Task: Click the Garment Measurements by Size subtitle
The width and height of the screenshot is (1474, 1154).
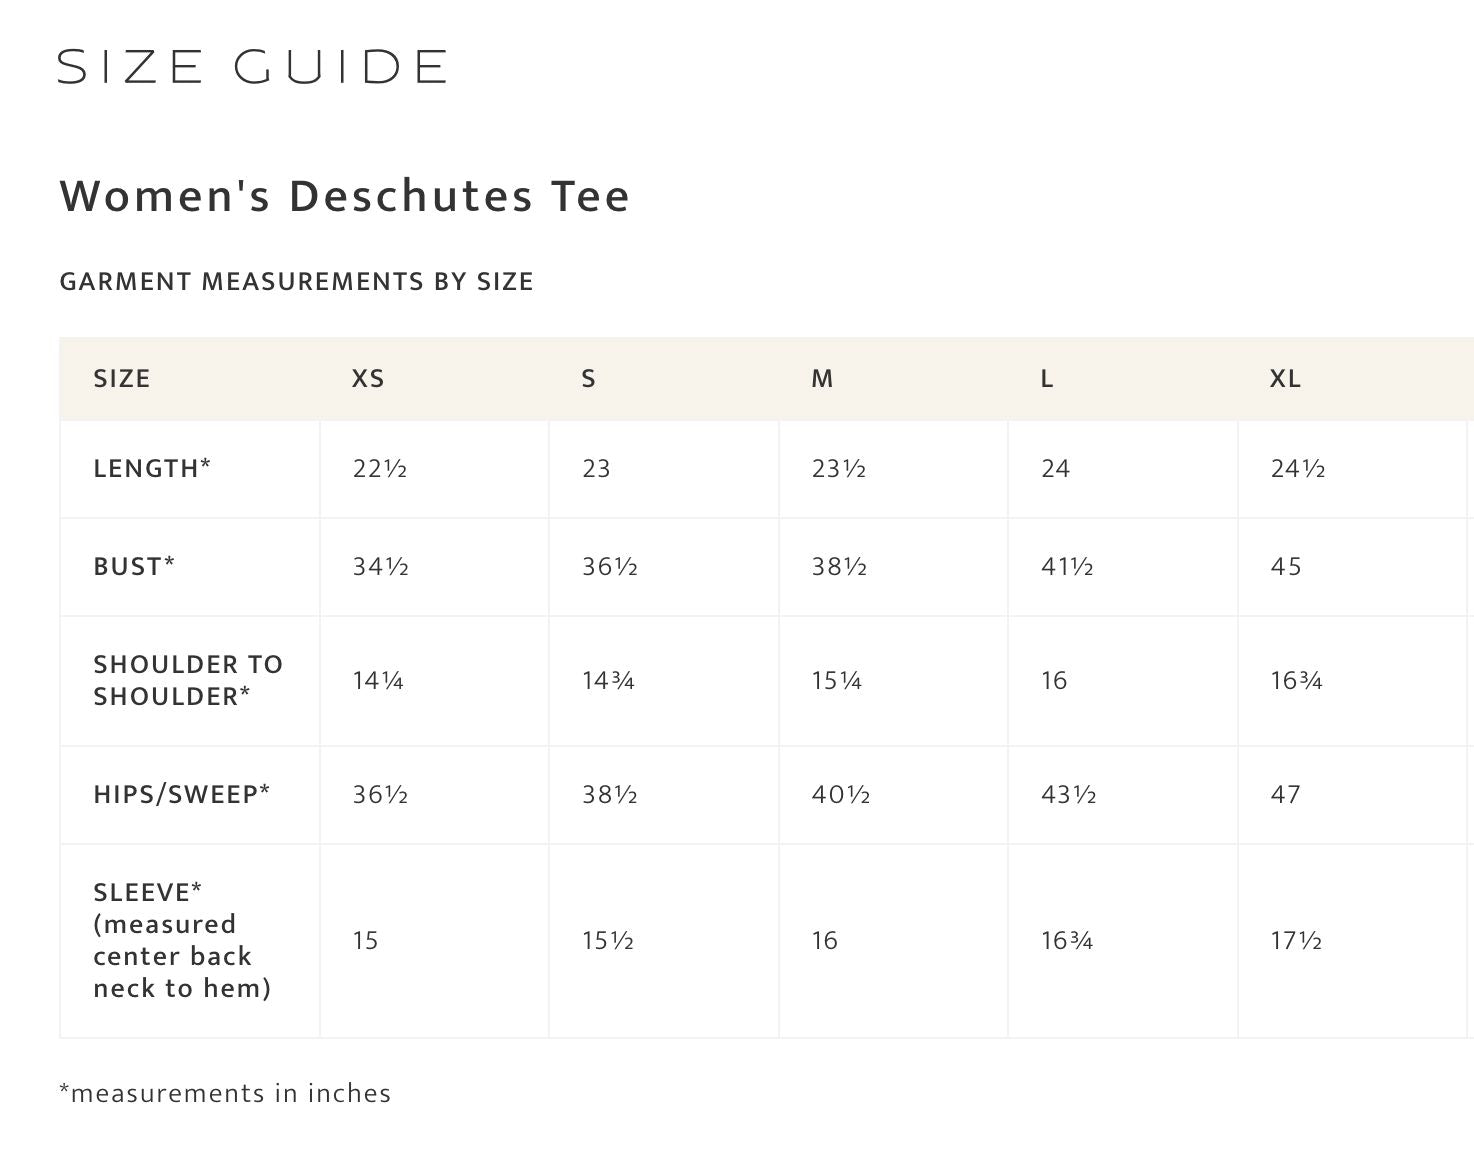Action: point(296,282)
